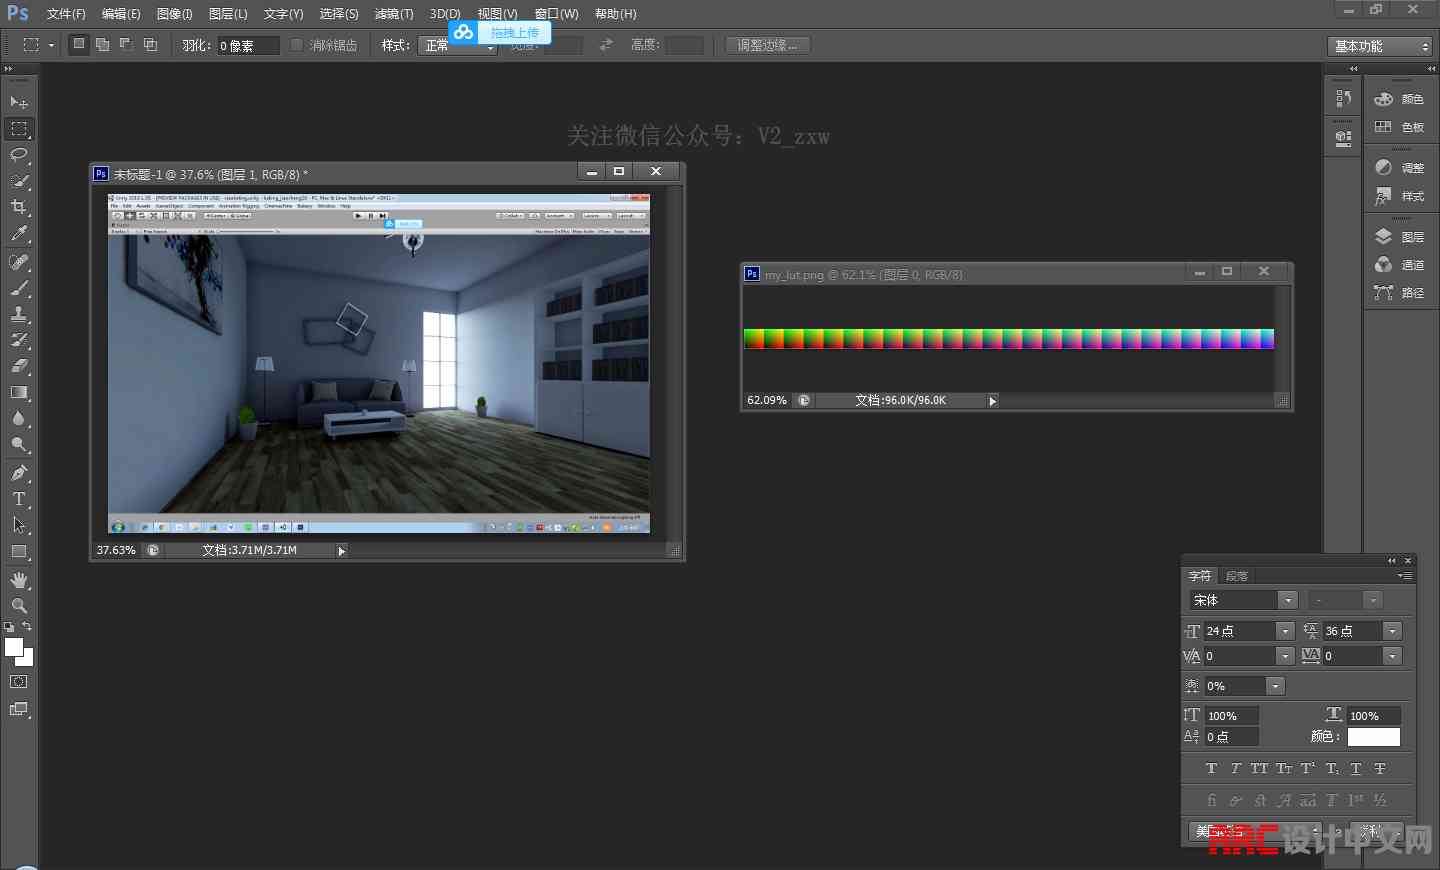Image resolution: width=1440 pixels, height=870 pixels.
Task: Click the 羽化 feather input field
Action: 248,46
